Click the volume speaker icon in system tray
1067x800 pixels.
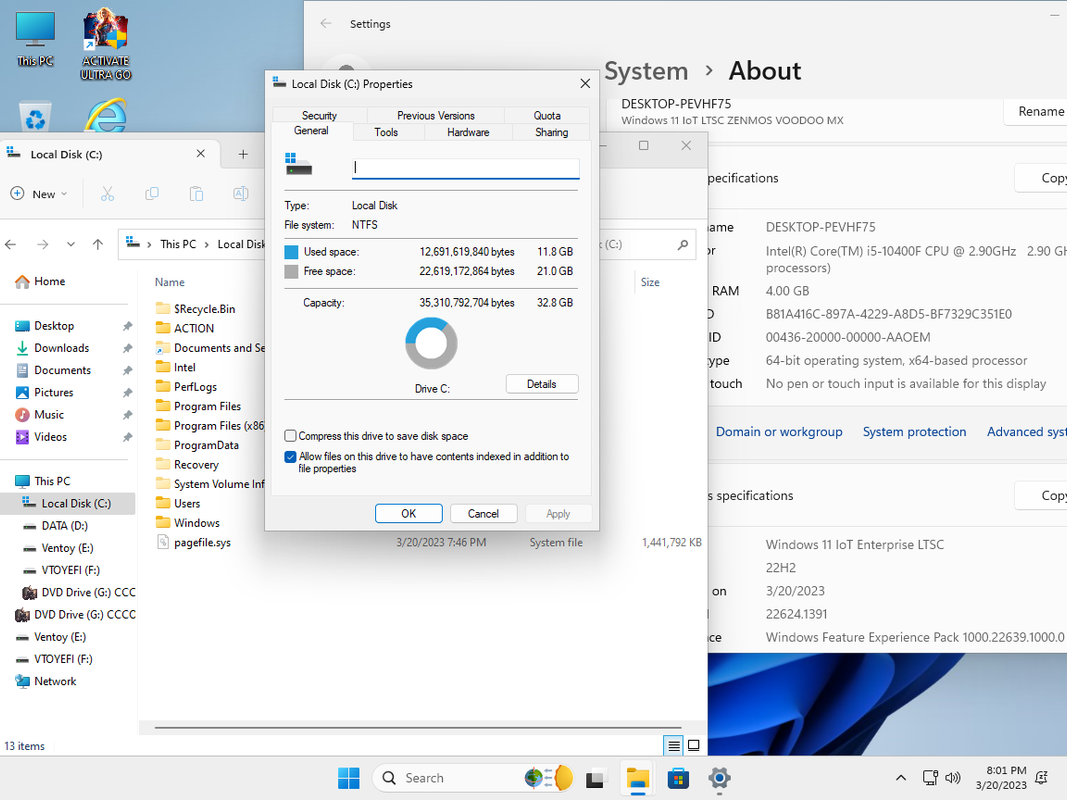coord(953,778)
